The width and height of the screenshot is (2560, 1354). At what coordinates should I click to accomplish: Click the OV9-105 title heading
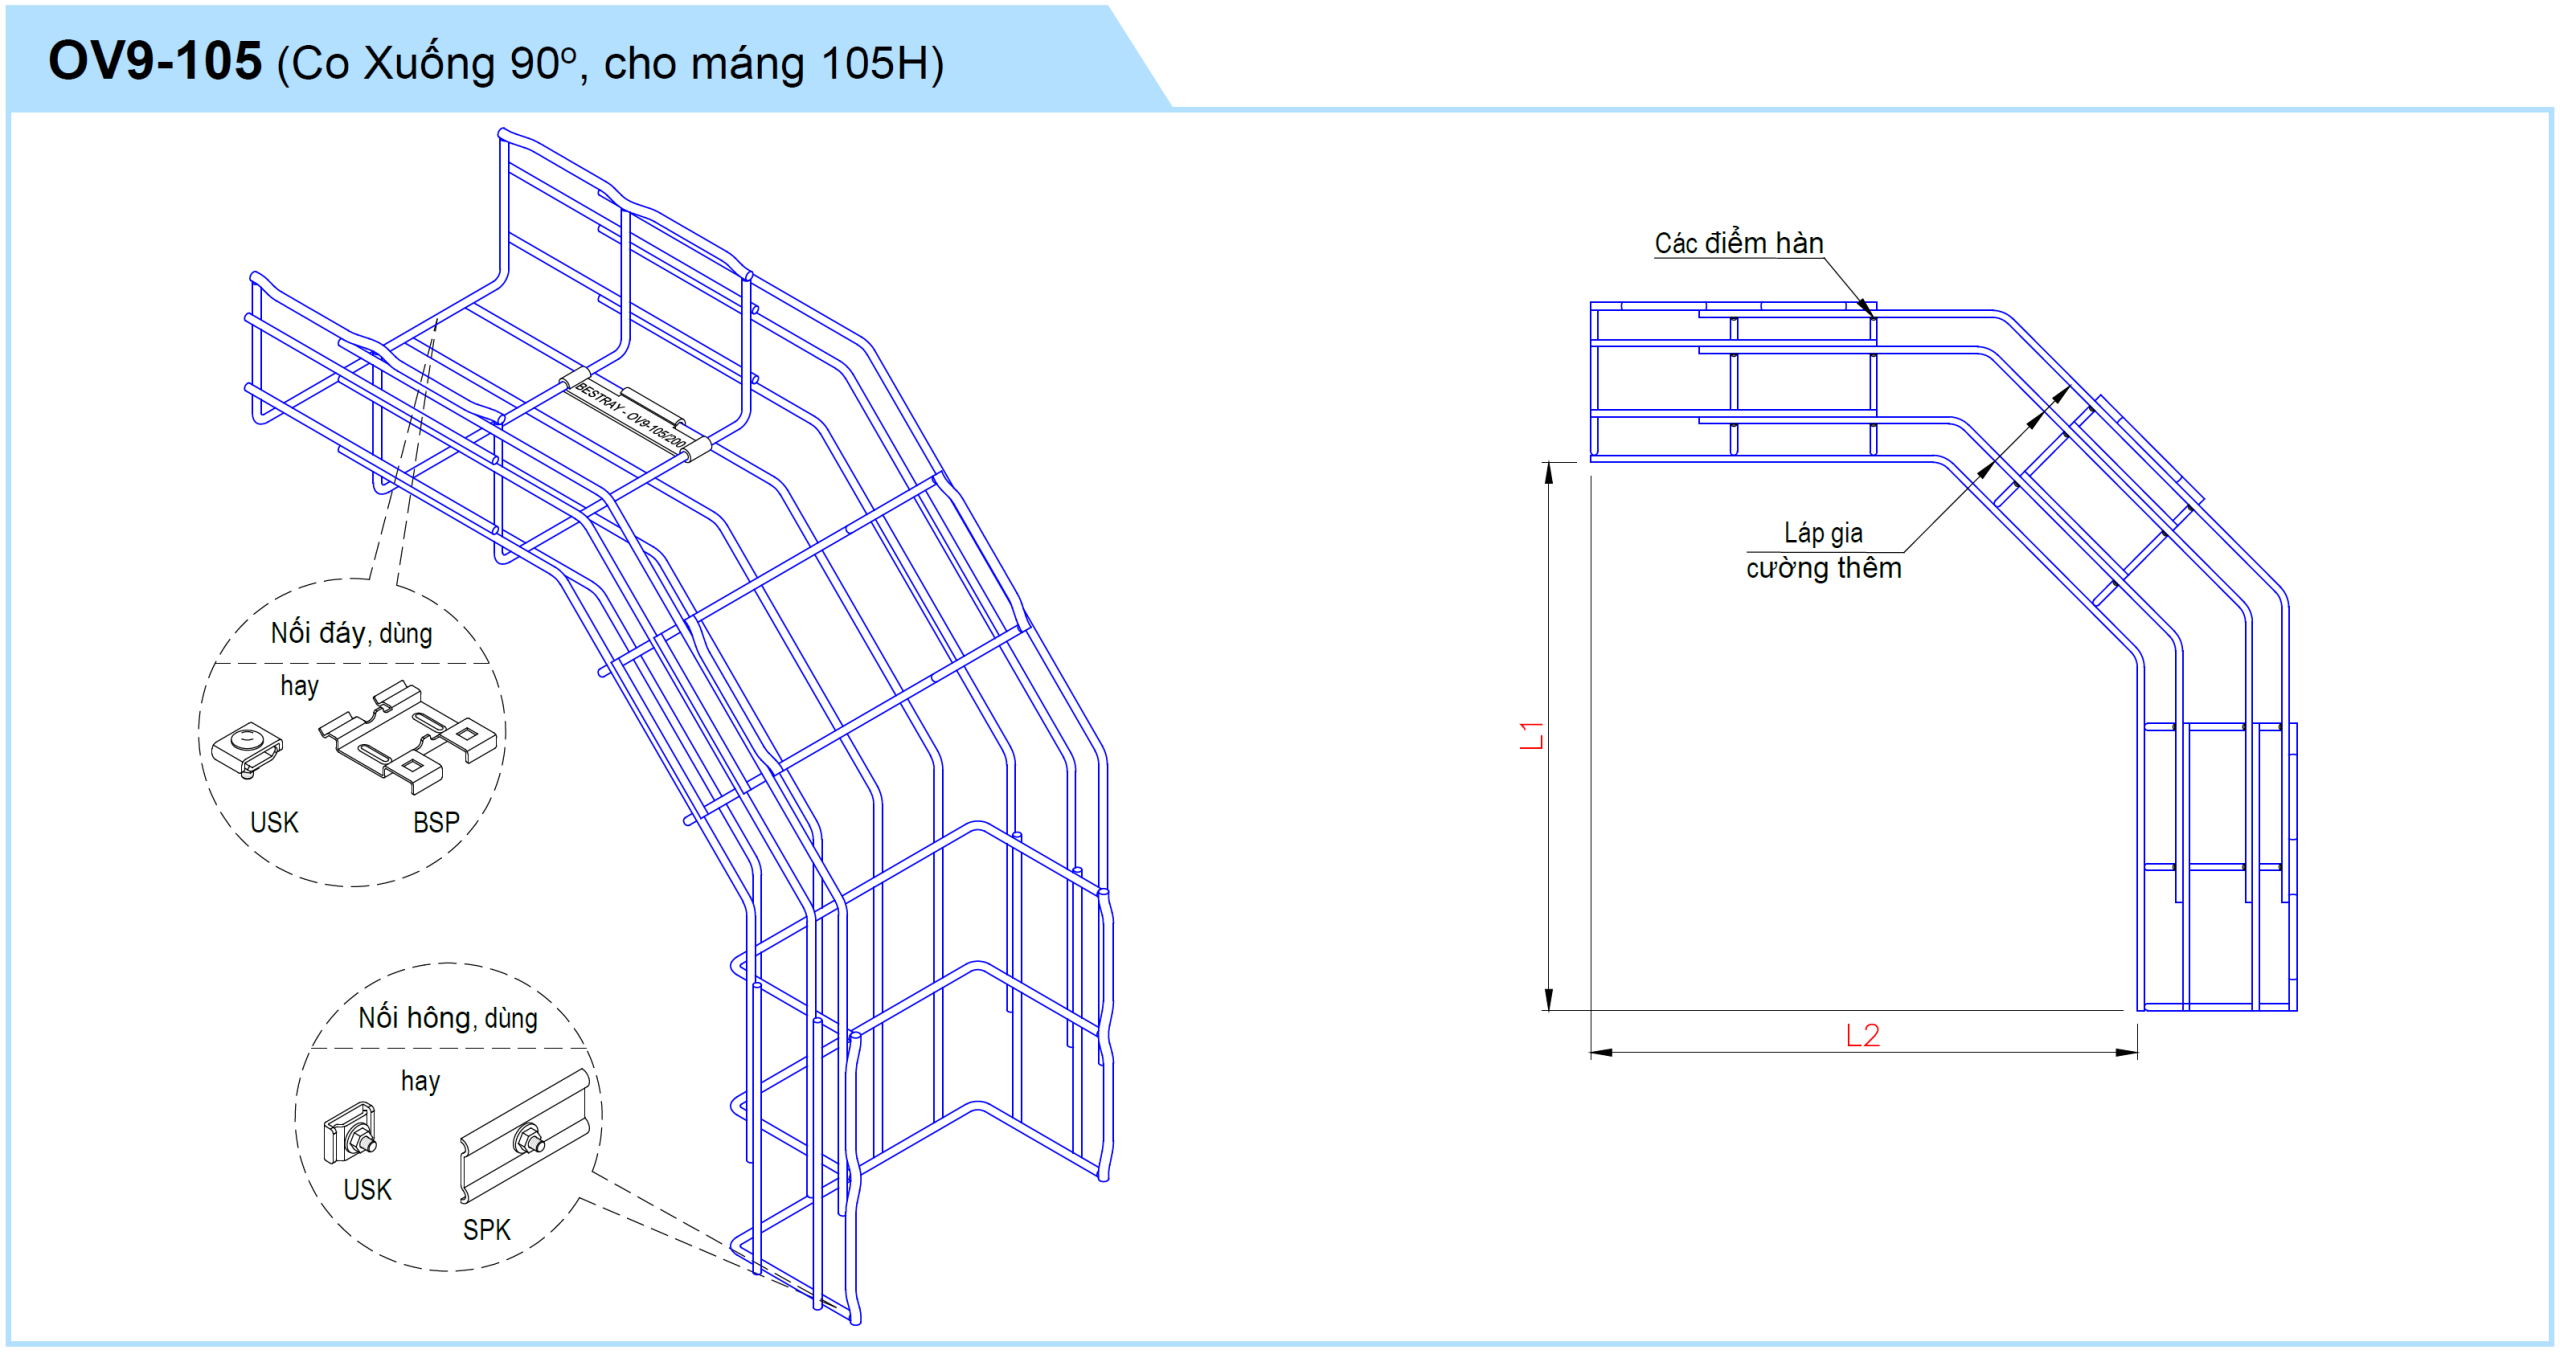tap(155, 61)
